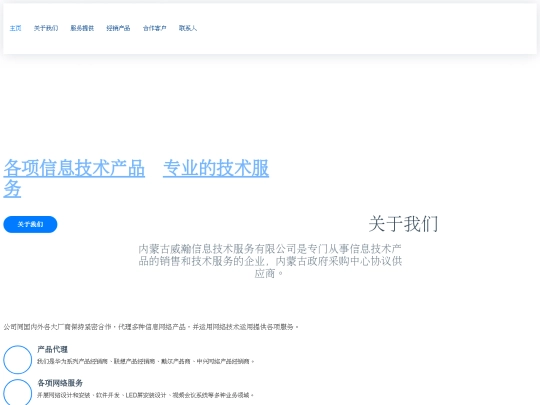Go to 关于我们 in the navigation bar
This screenshot has height=405, width=540.
click(46, 28)
